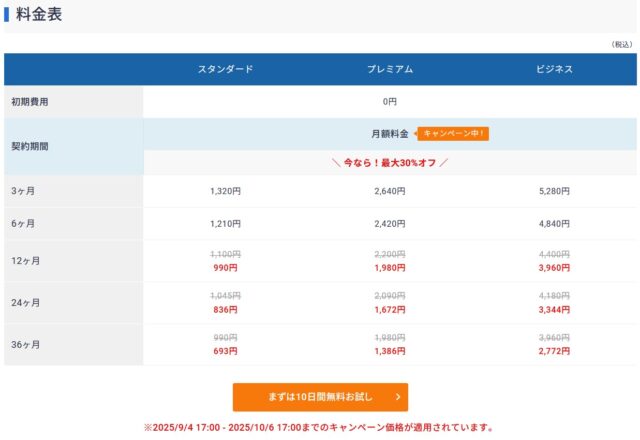Click the arrow chevron on the trial button

[398, 397]
